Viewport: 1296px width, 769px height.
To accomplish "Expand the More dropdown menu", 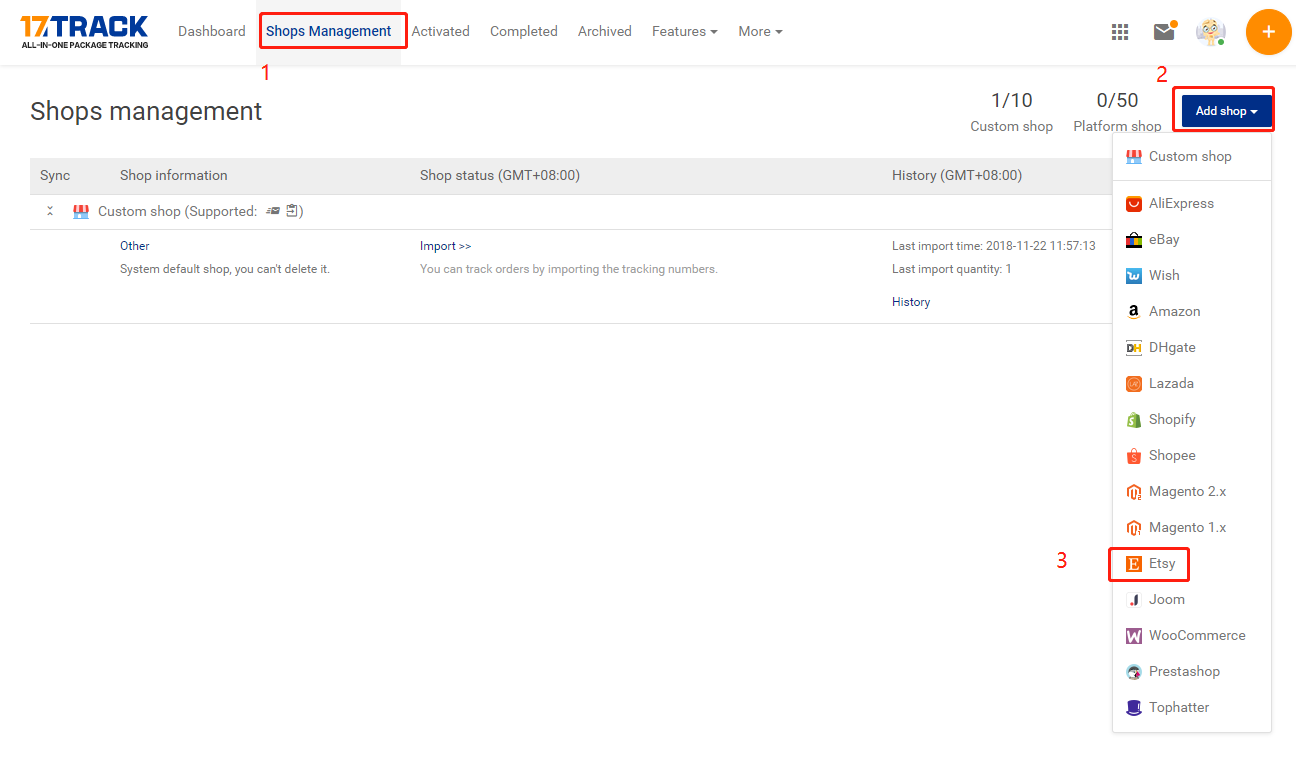I will (x=760, y=32).
